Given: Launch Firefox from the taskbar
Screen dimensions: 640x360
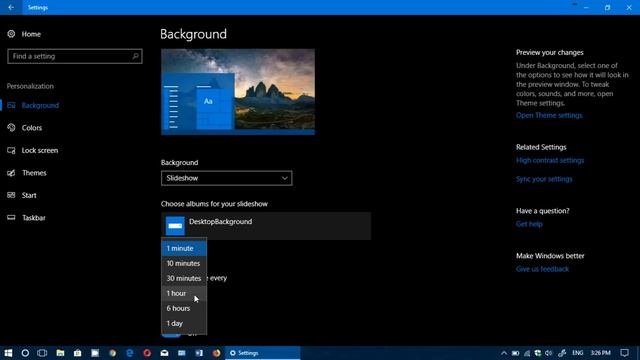Looking at the screenshot, I should [x=216, y=353].
